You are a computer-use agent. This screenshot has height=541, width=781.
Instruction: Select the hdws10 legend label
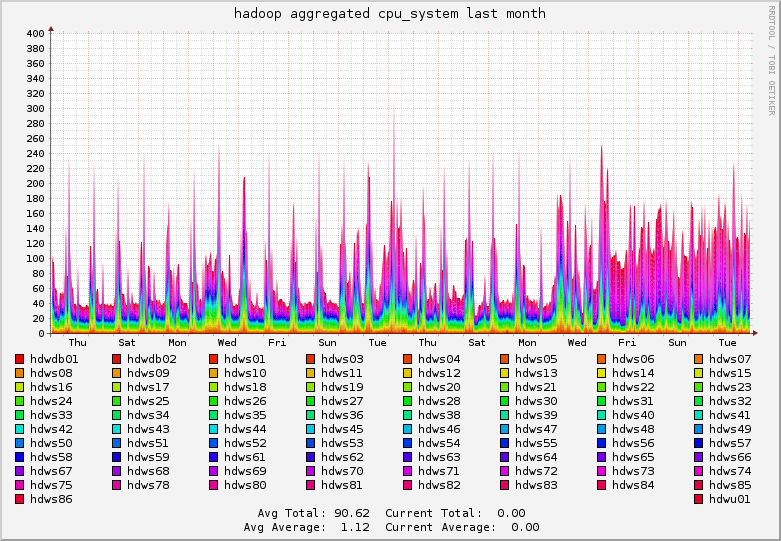coord(245,373)
